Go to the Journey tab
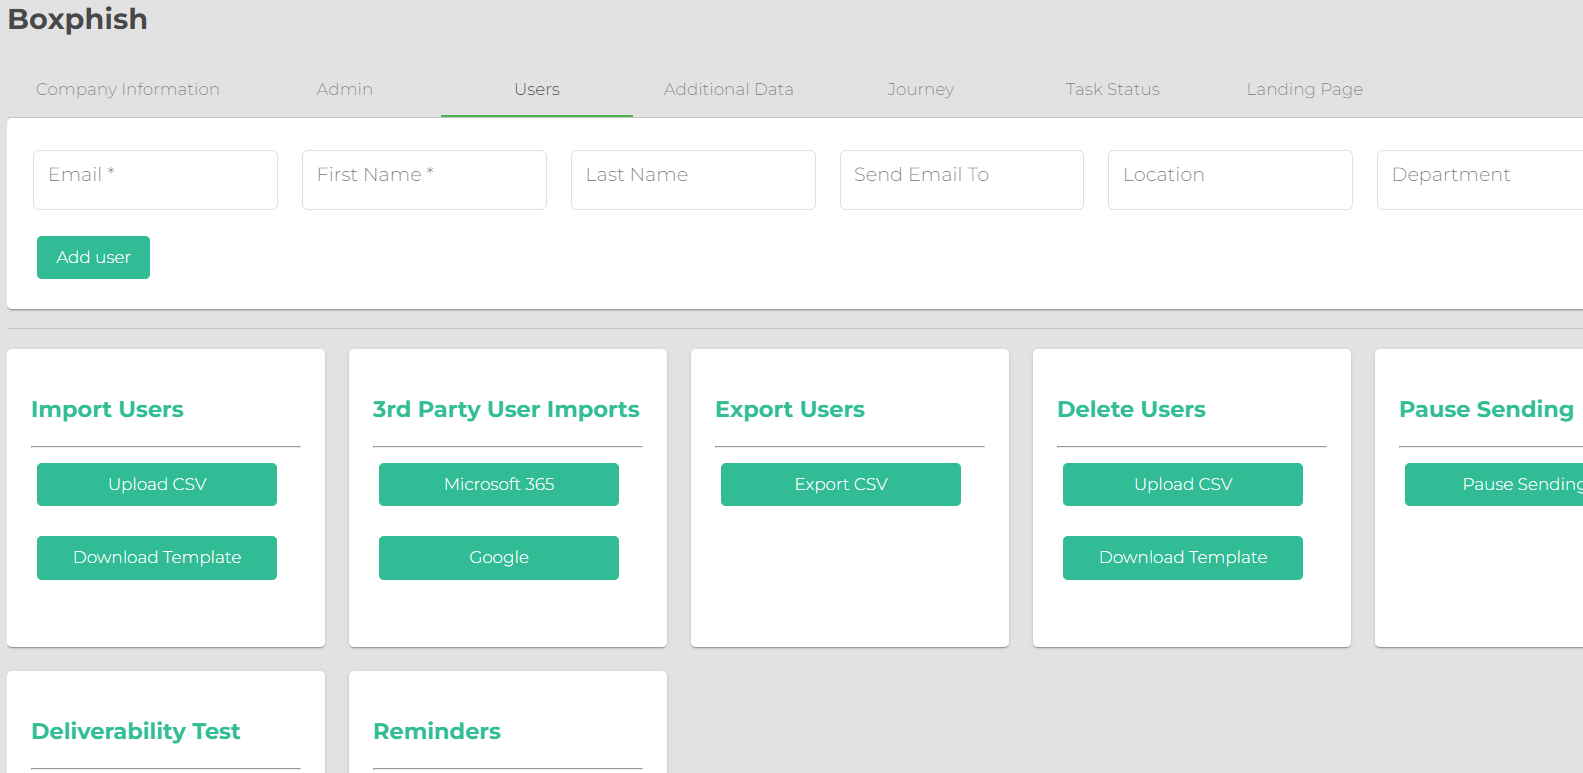This screenshot has height=773, width=1583. click(x=921, y=89)
